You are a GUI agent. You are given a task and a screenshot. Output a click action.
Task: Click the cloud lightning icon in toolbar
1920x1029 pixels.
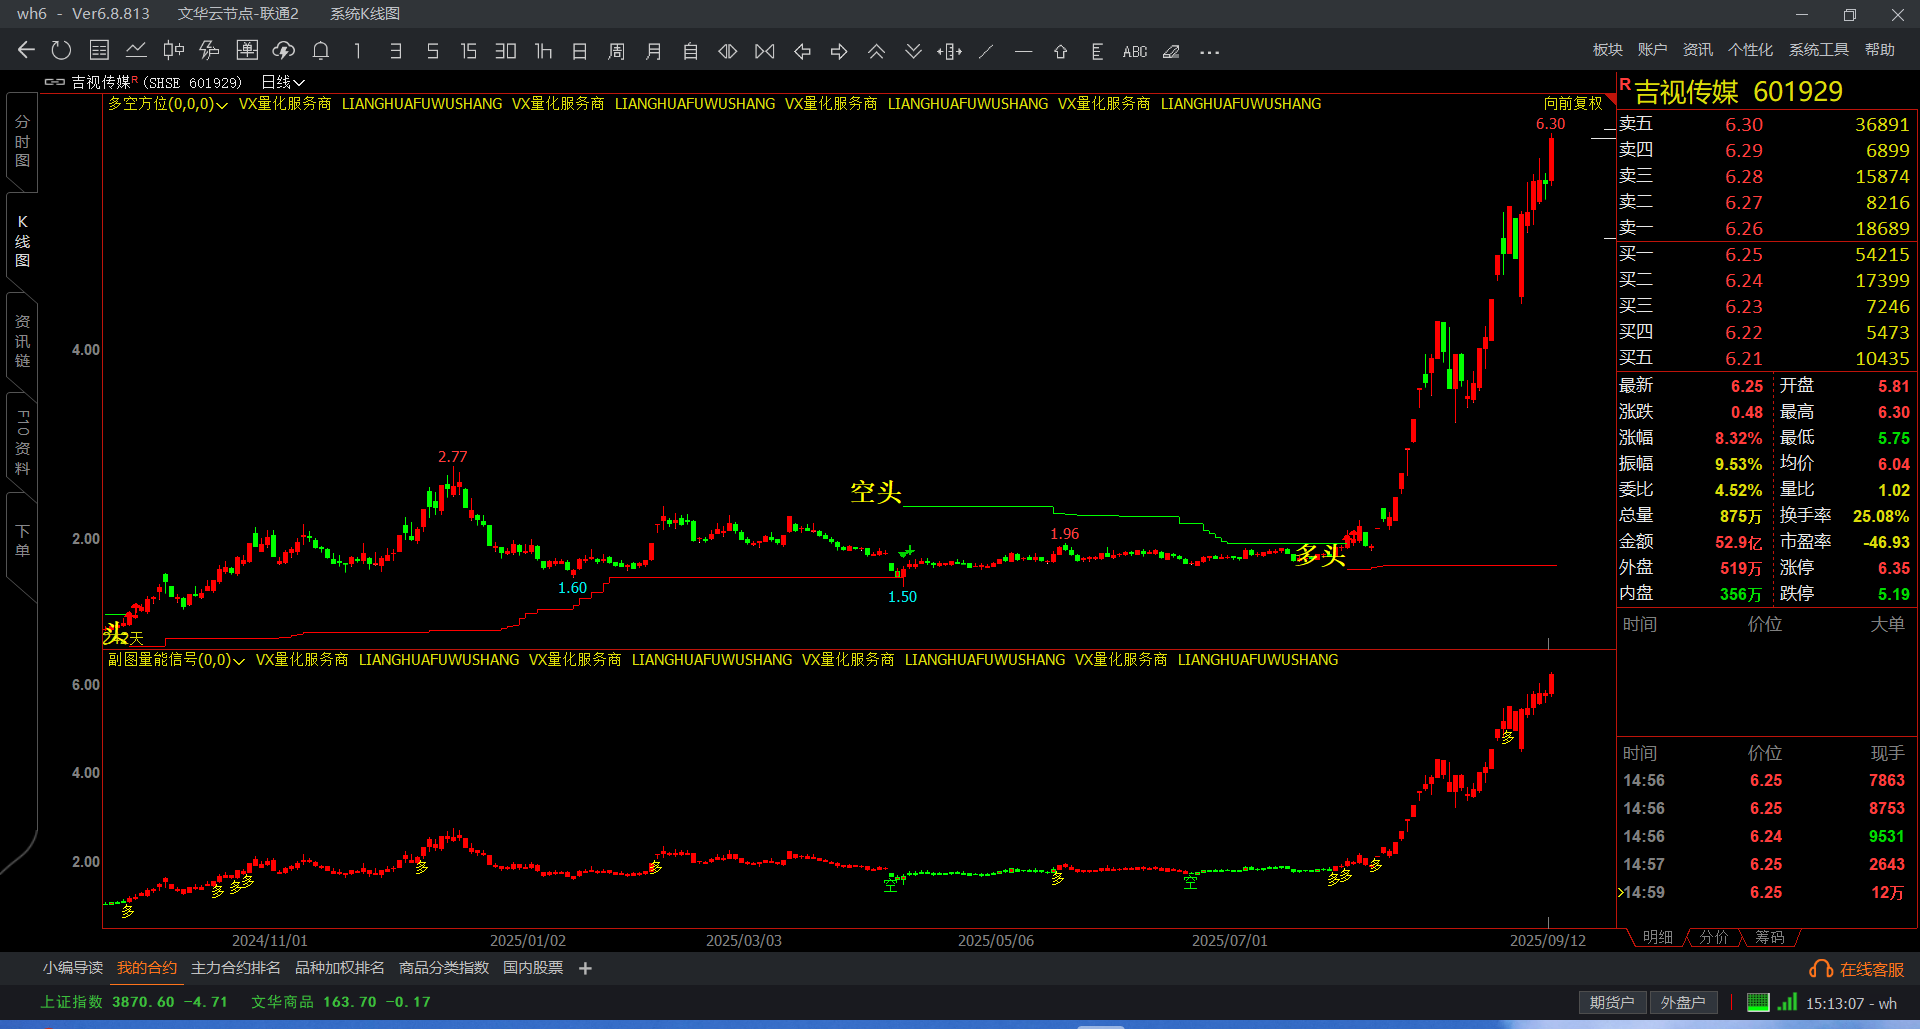284,50
